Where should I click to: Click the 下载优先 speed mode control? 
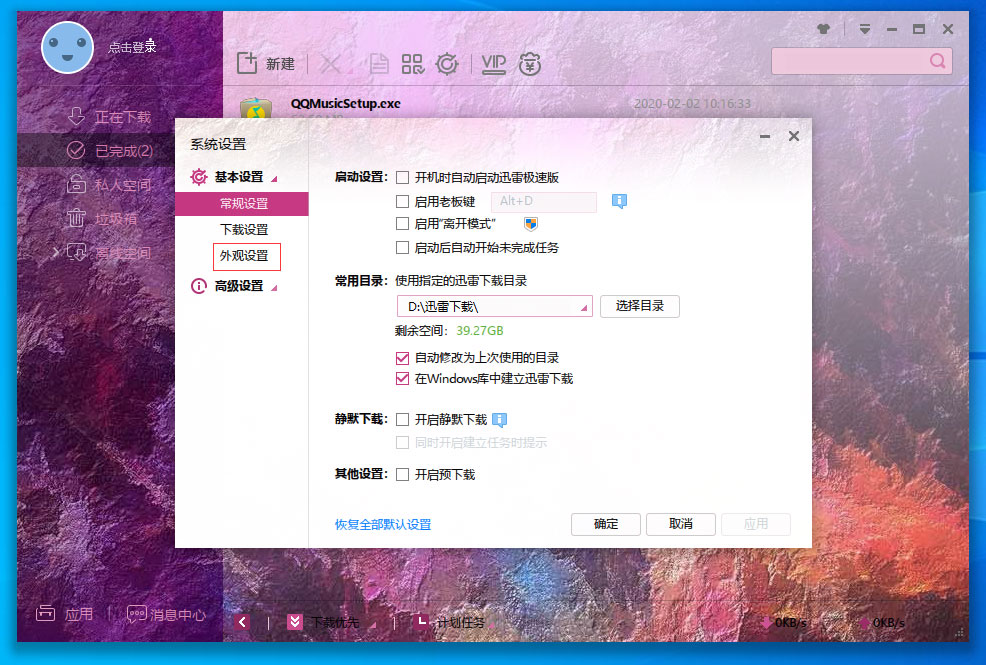tap(330, 621)
